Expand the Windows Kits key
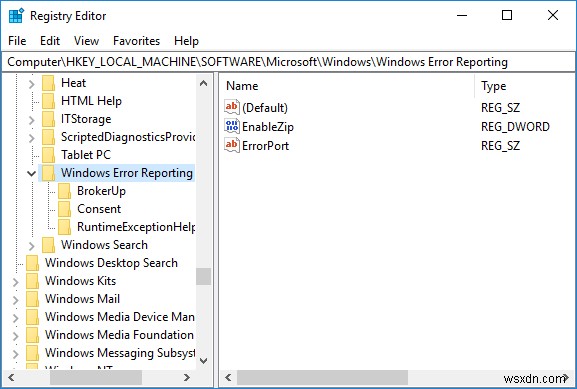Screen dimensions: 577x389 [16, 282]
